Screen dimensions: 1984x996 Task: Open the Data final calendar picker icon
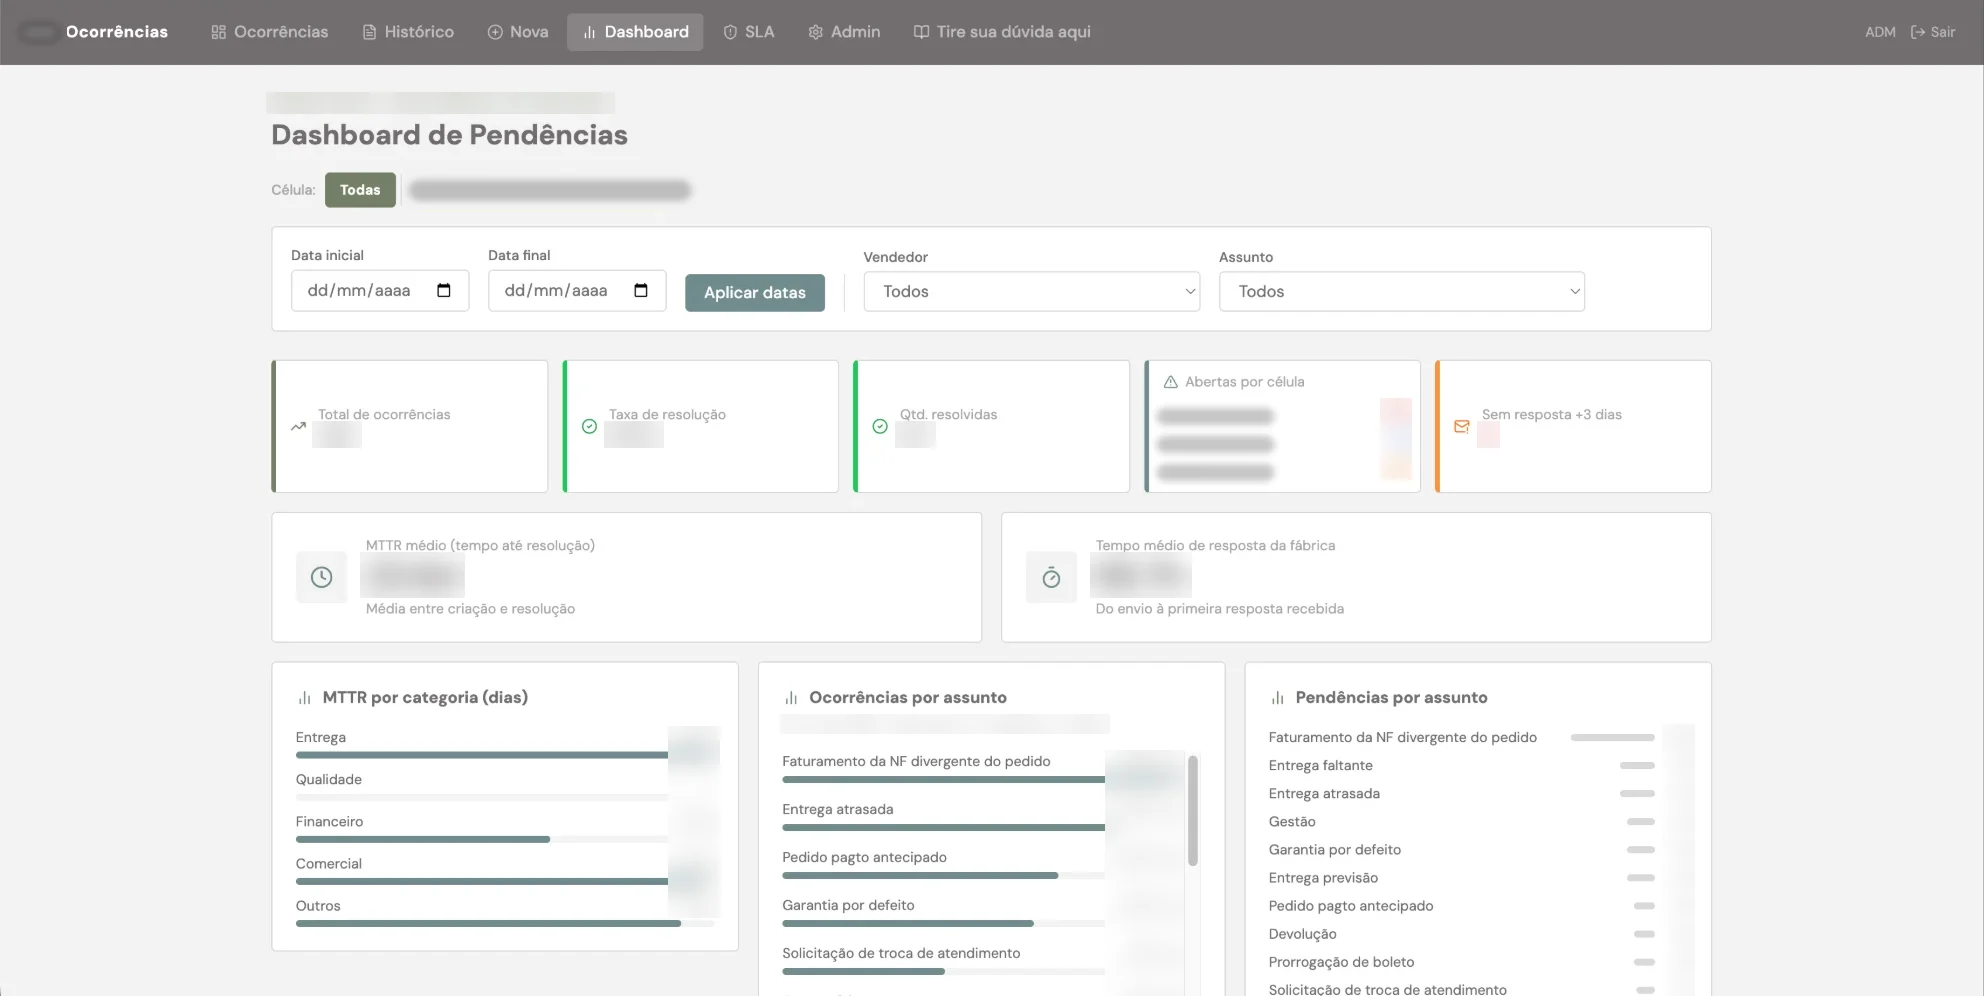coord(641,291)
